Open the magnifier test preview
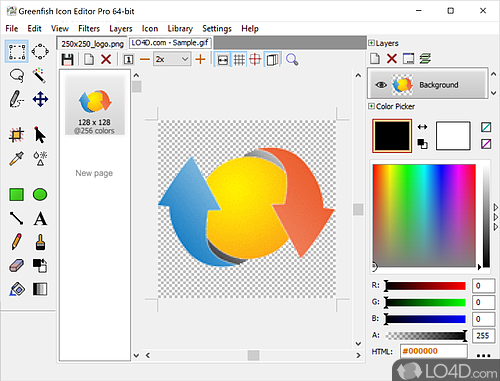Image resolution: width=500 pixels, height=381 pixels. click(x=292, y=60)
